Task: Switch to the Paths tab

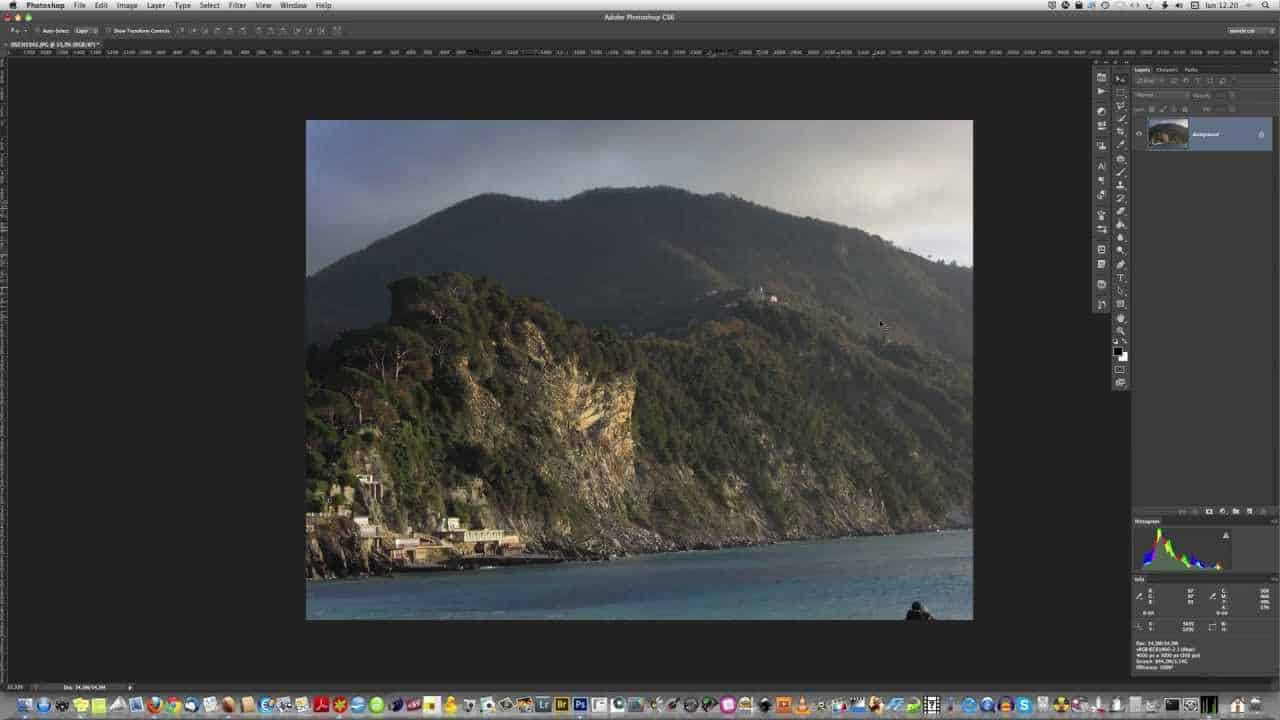Action: 1190,69
